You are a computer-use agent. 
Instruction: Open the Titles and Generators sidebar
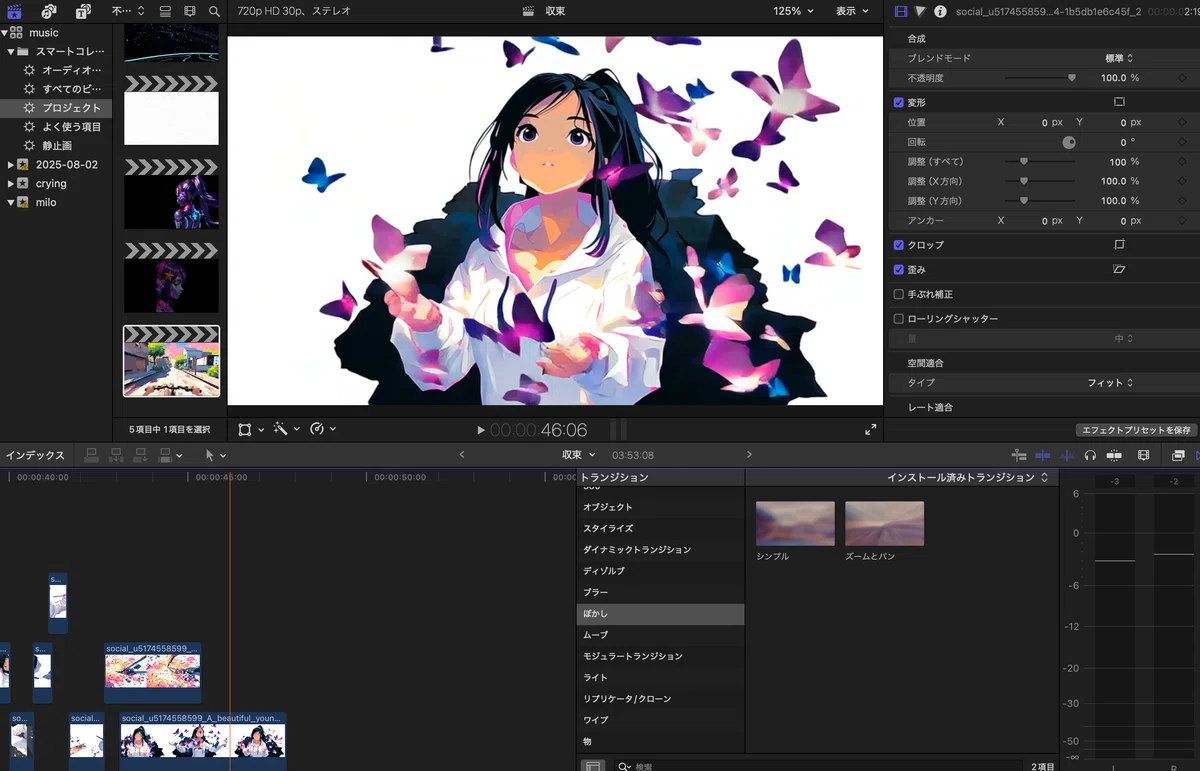click(x=83, y=11)
